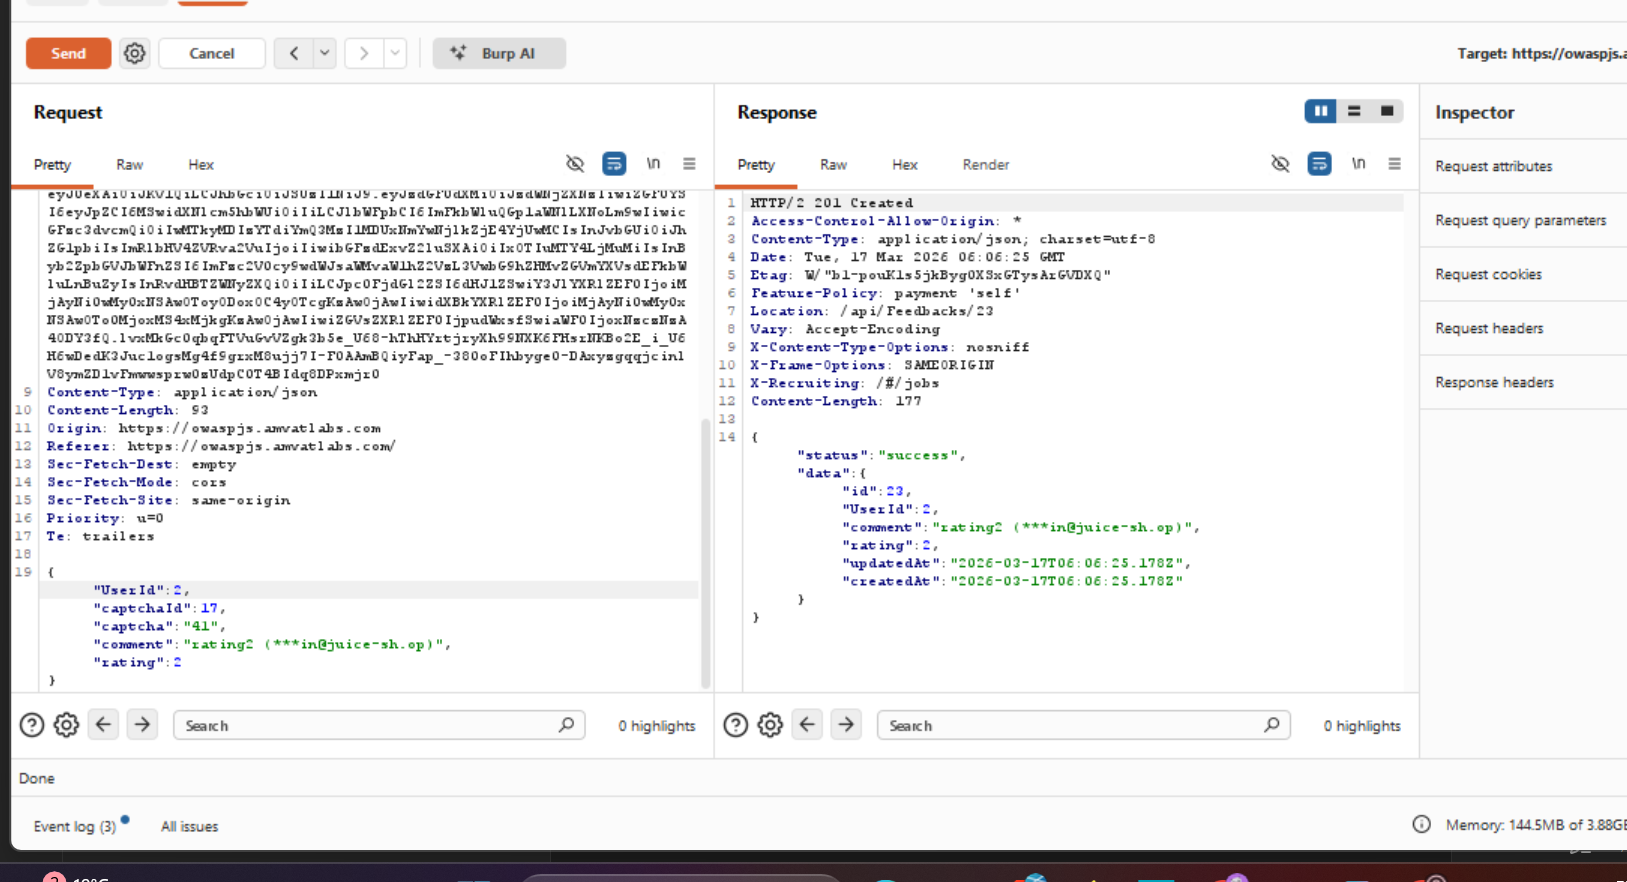The height and width of the screenshot is (882, 1627).
Task: Expand the history back dropdown arrow
Action: click(x=324, y=53)
